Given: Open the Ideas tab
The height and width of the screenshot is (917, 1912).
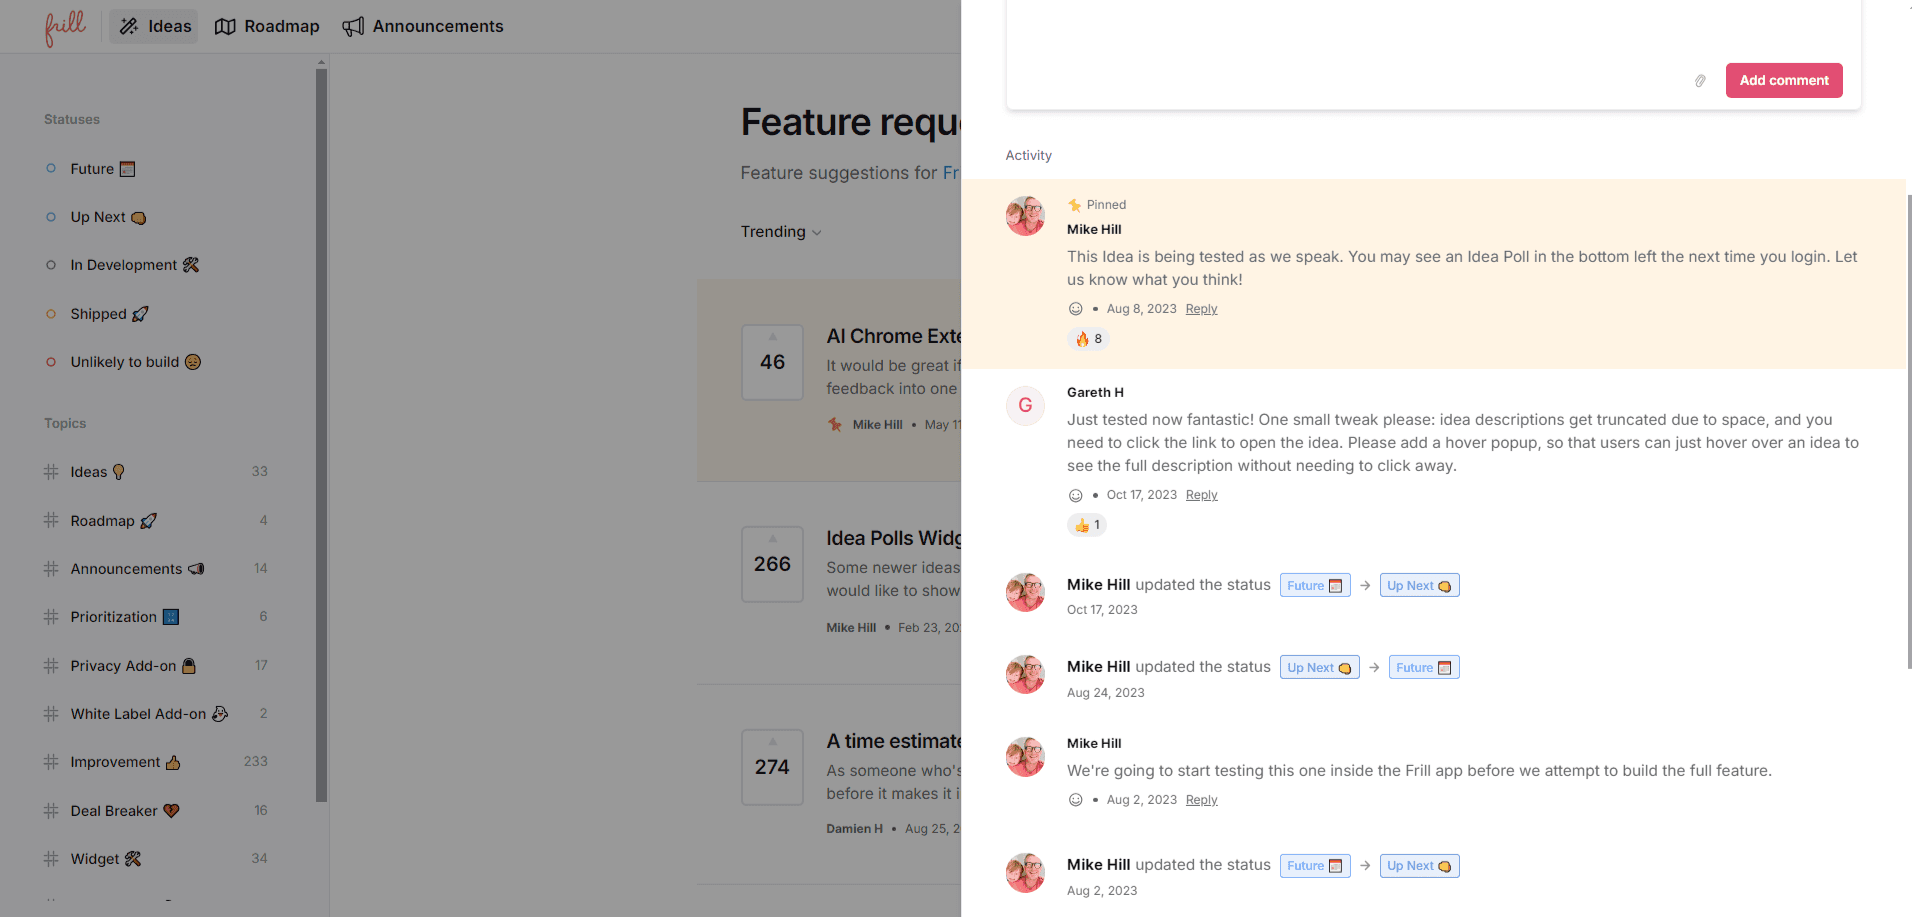Looking at the screenshot, I should [x=156, y=26].
